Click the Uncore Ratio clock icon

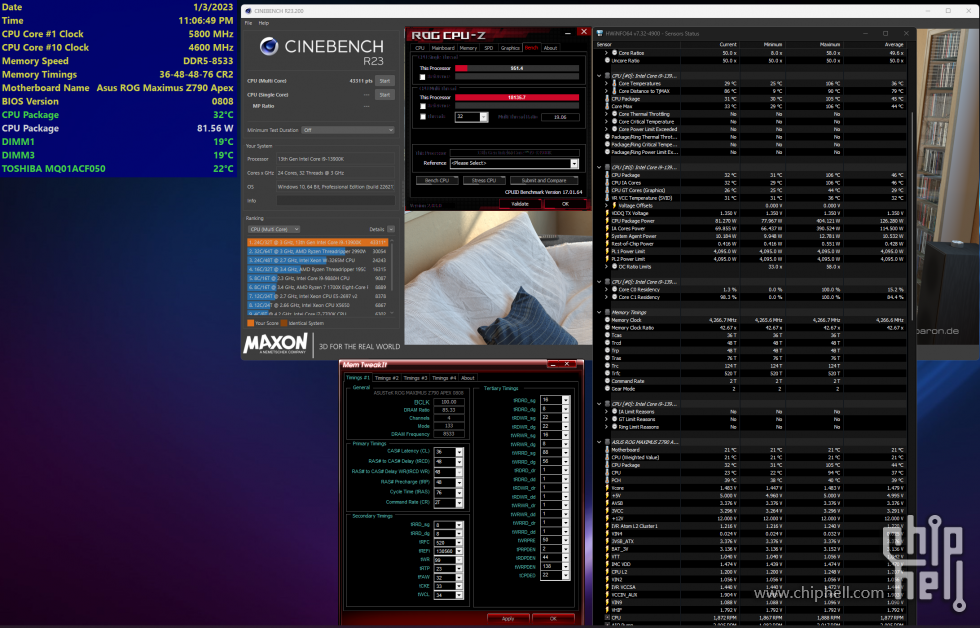pyautogui.click(x=608, y=61)
